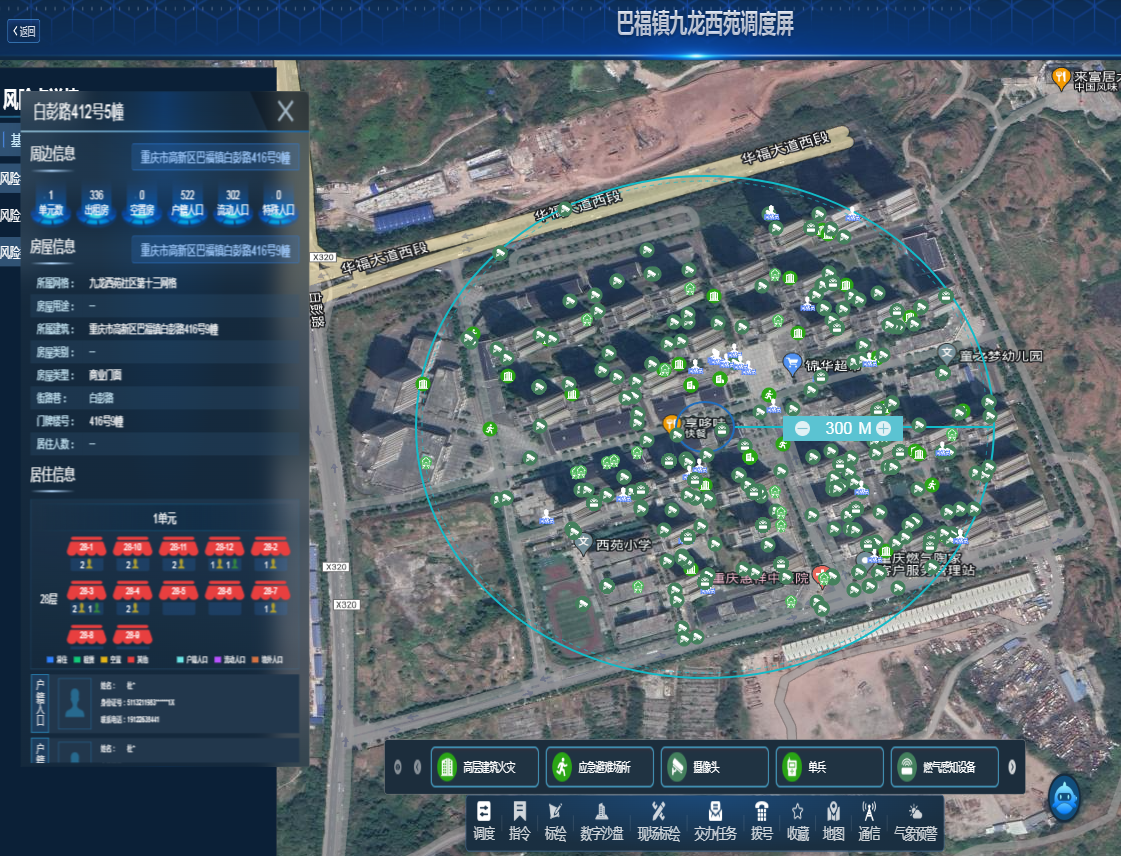Open the 数字沙盘 digital sandbox
The width and height of the screenshot is (1121, 856).
click(x=602, y=819)
